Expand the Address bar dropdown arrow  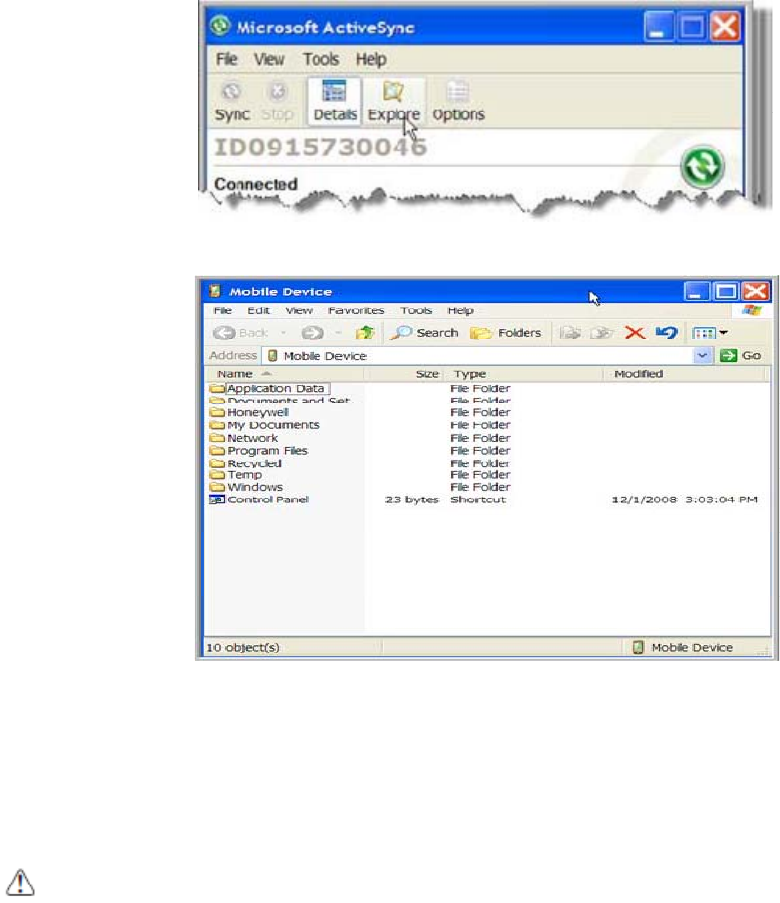[702, 356]
